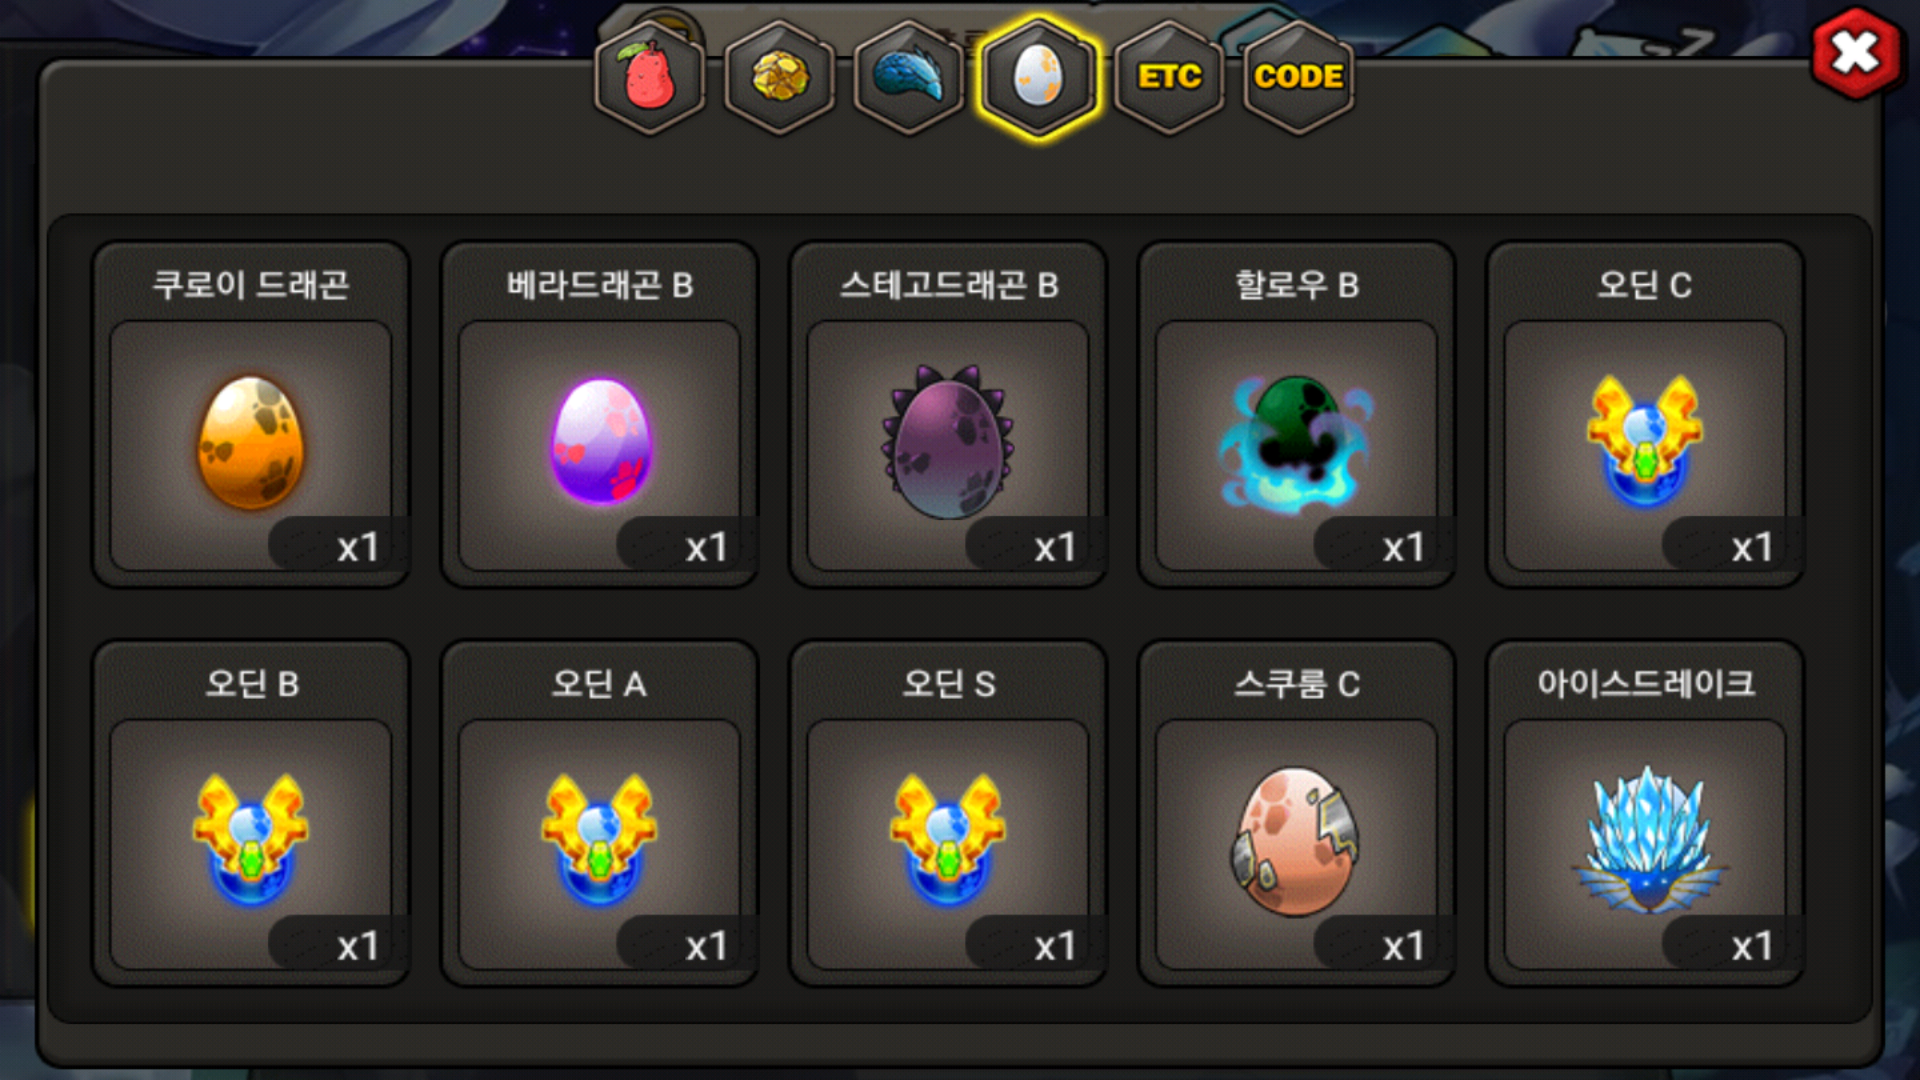Choose the 아이스드레이크 ice crystal item
This screenshot has width=1920, height=1080.
point(1645,843)
